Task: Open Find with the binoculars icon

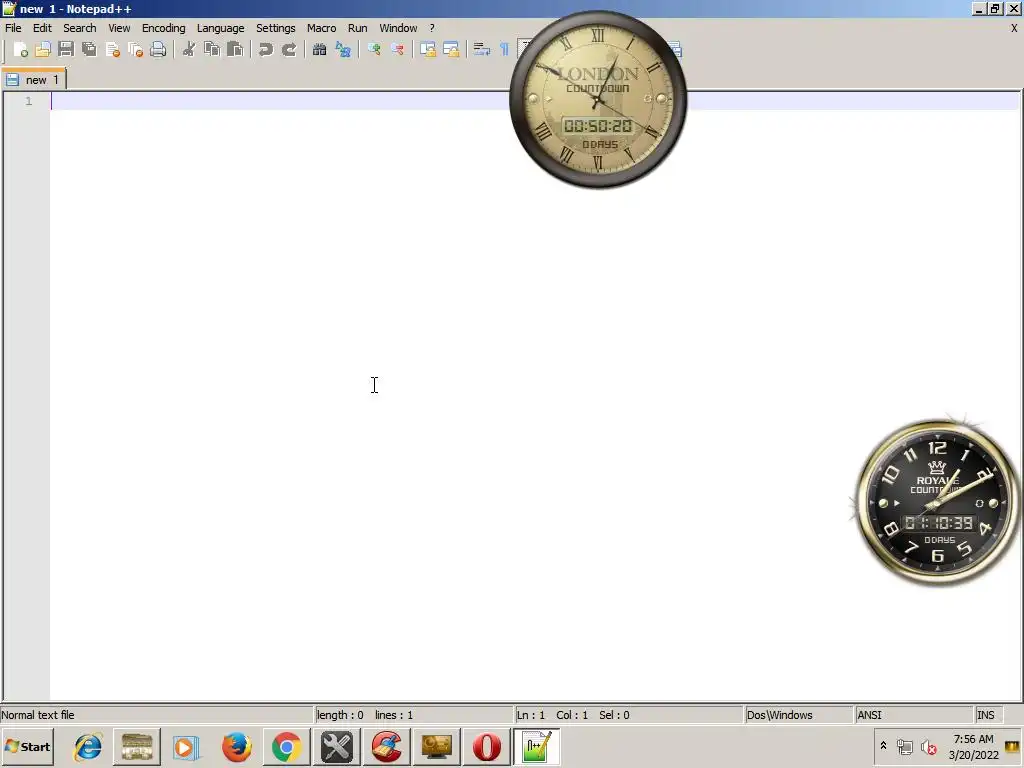Action: [320, 50]
